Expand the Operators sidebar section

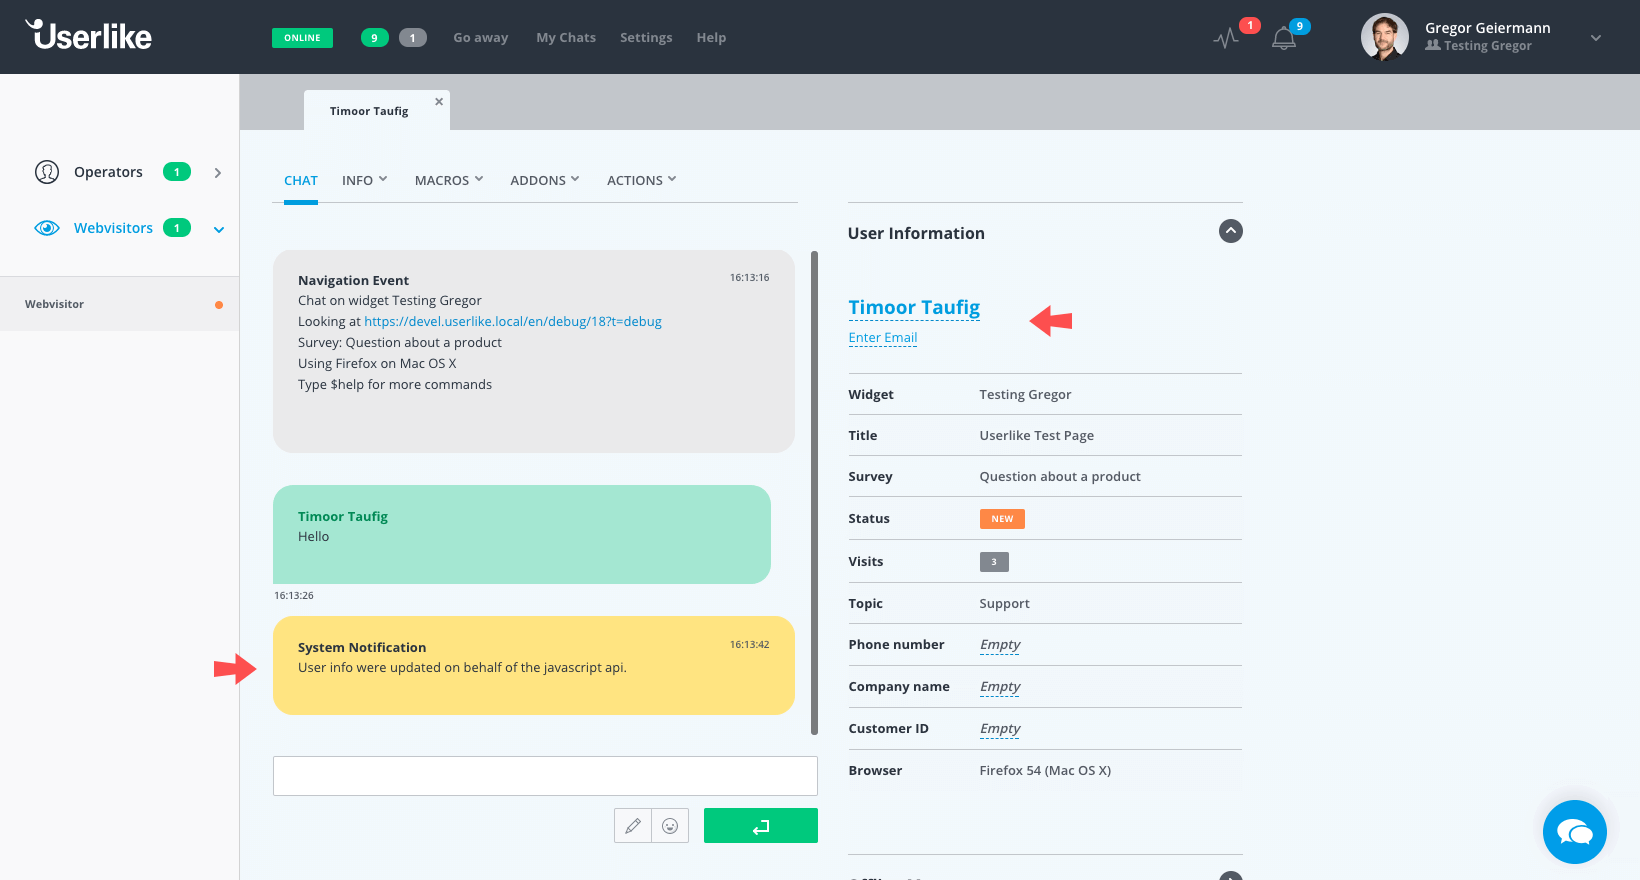point(218,173)
